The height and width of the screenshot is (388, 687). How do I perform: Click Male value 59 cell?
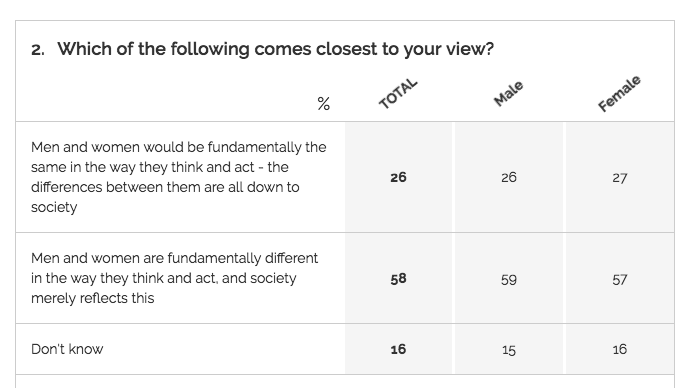pyautogui.click(x=509, y=279)
